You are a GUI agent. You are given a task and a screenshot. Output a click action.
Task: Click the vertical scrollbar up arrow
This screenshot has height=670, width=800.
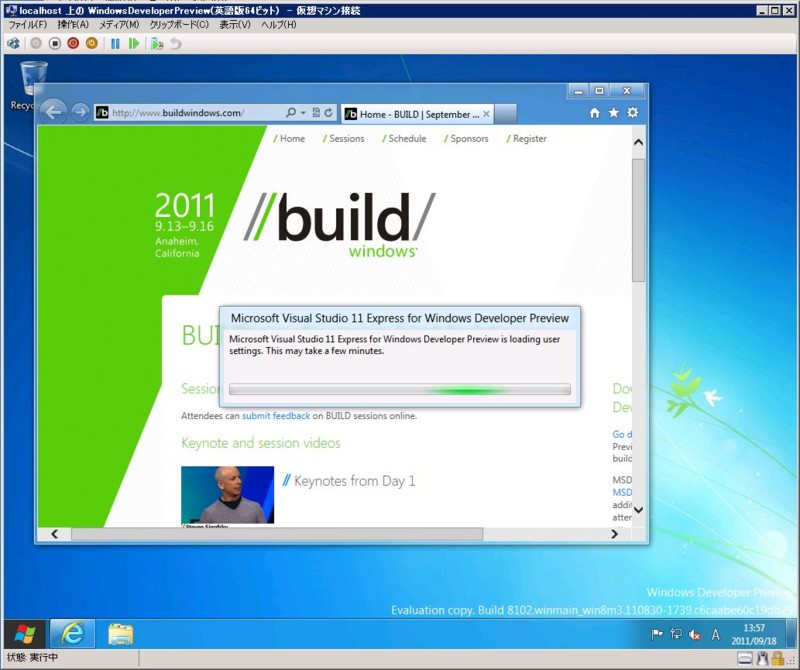pos(638,142)
